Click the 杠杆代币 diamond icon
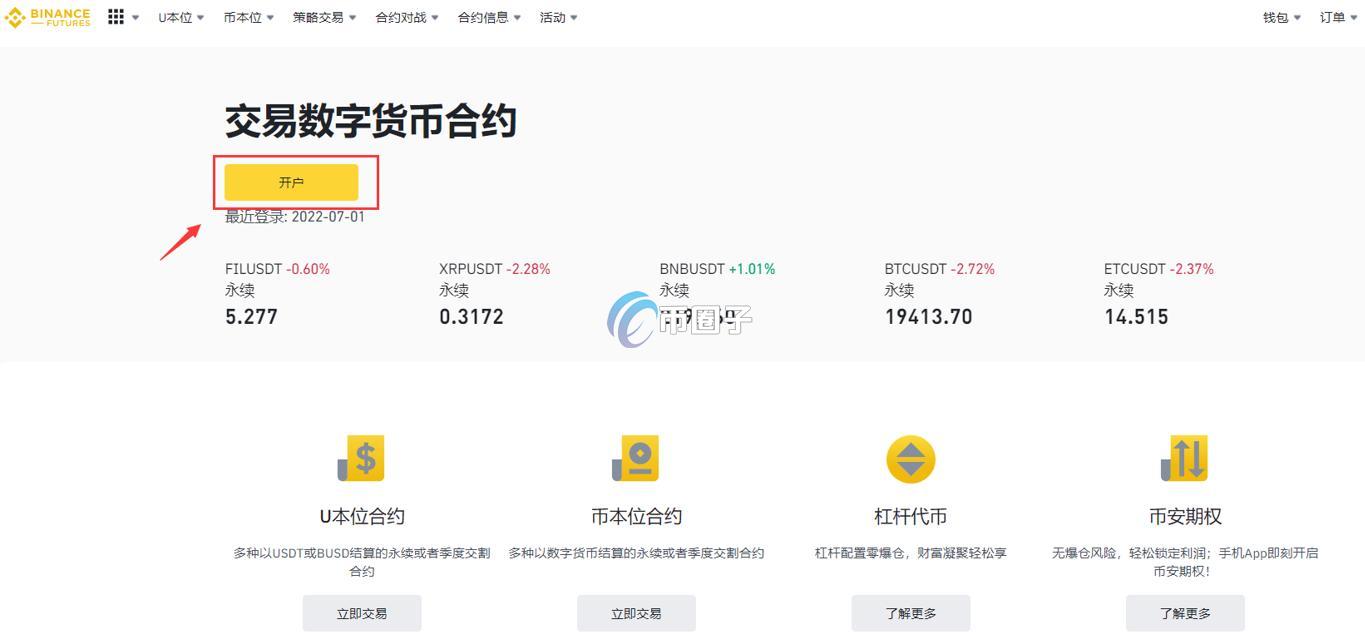Image resolution: width=1365 pixels, height=640 pixels. [x=909, y=458]
